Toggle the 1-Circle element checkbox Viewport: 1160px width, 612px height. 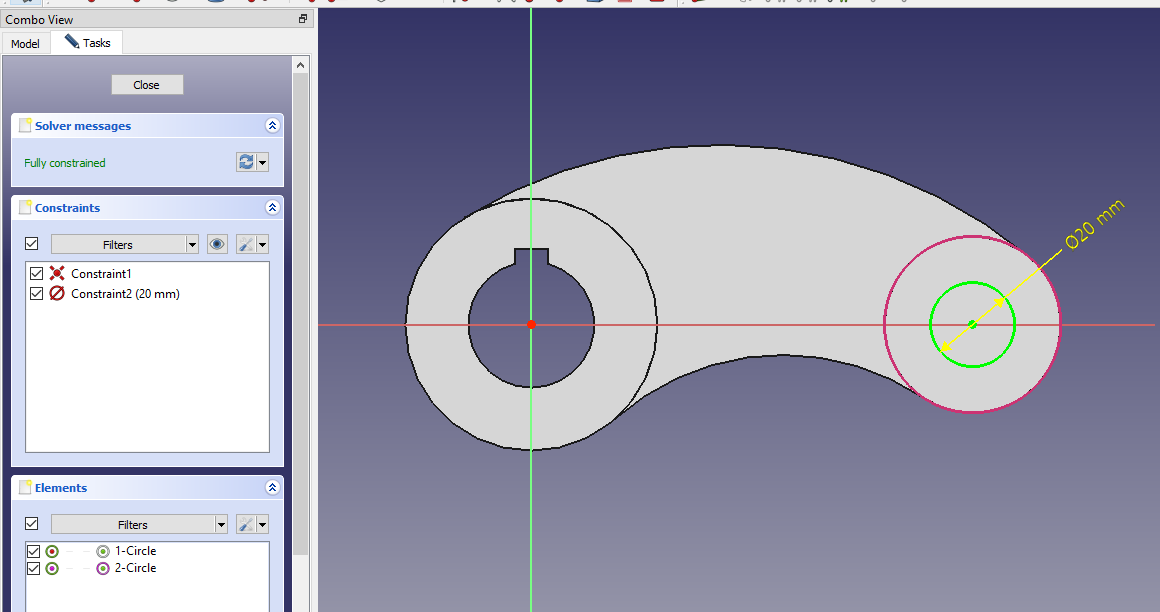(x=34, y=551)
